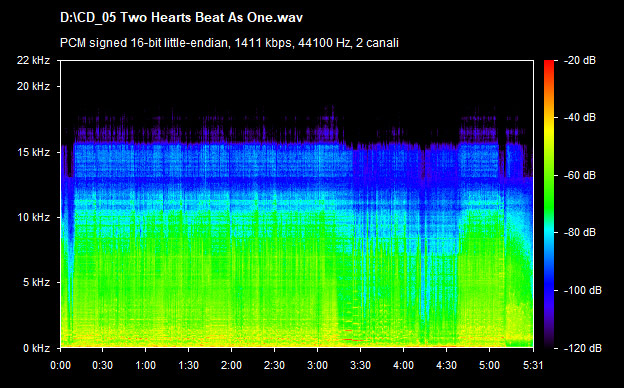Click the green -60 dB region of color bar
This screenshot has height=388, width=624.
coord(549,175)
